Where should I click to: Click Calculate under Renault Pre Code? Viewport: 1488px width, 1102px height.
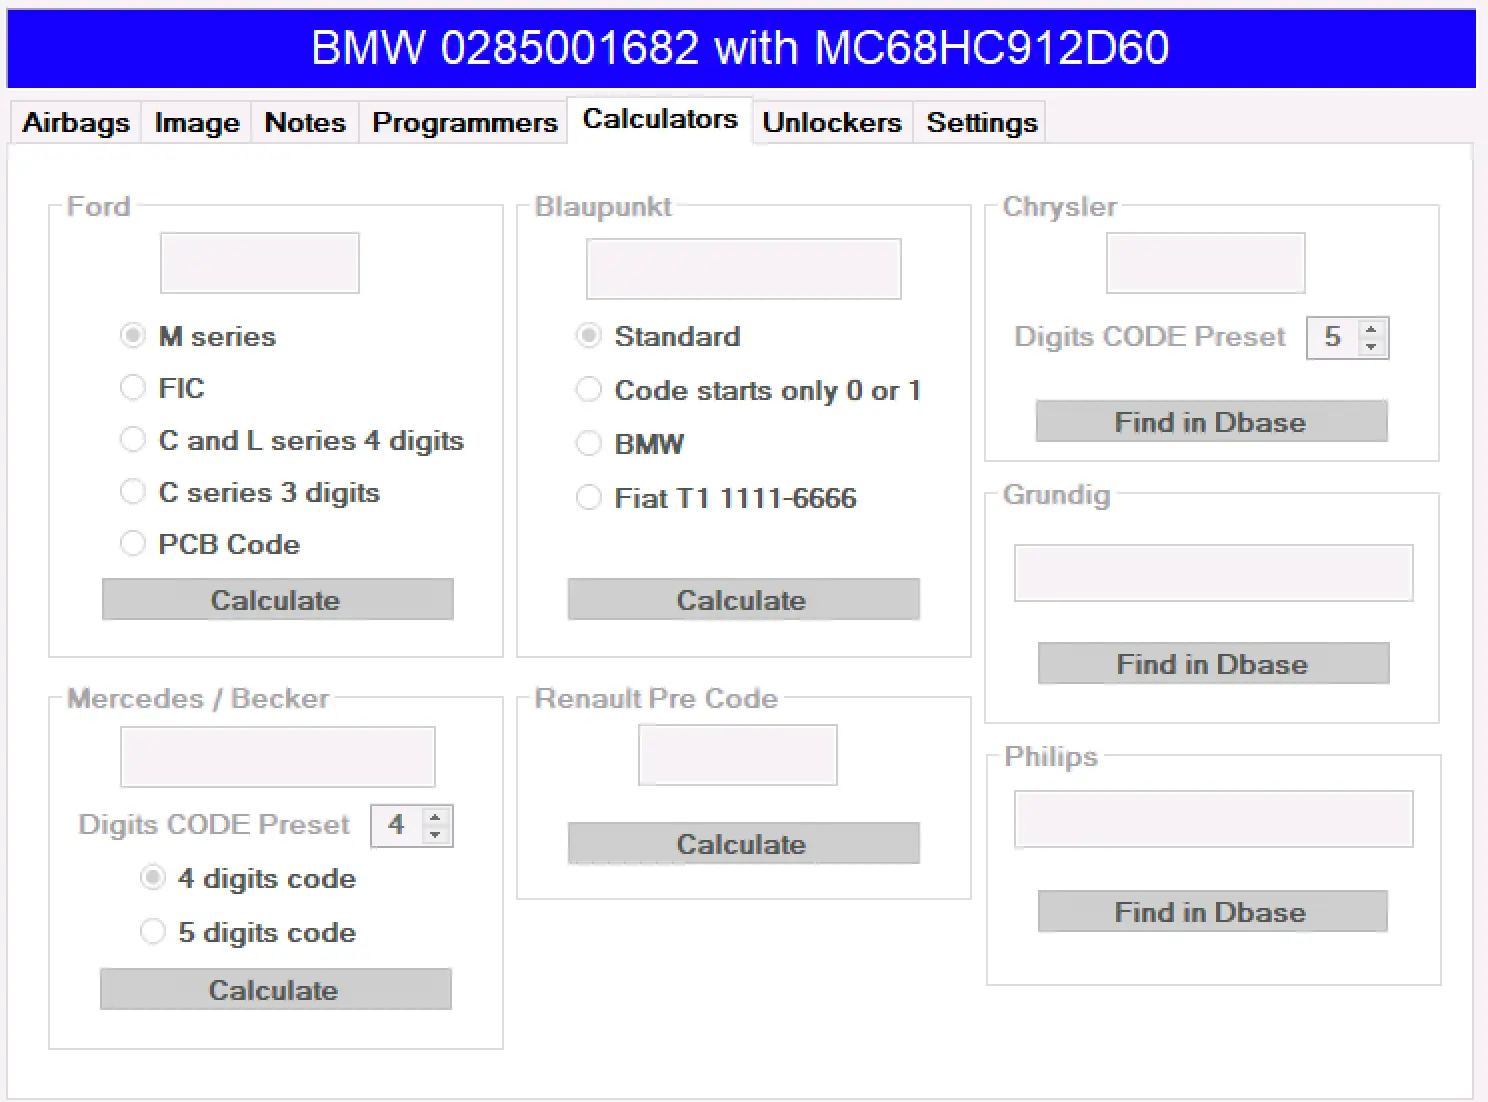click(x=743, y=844)
